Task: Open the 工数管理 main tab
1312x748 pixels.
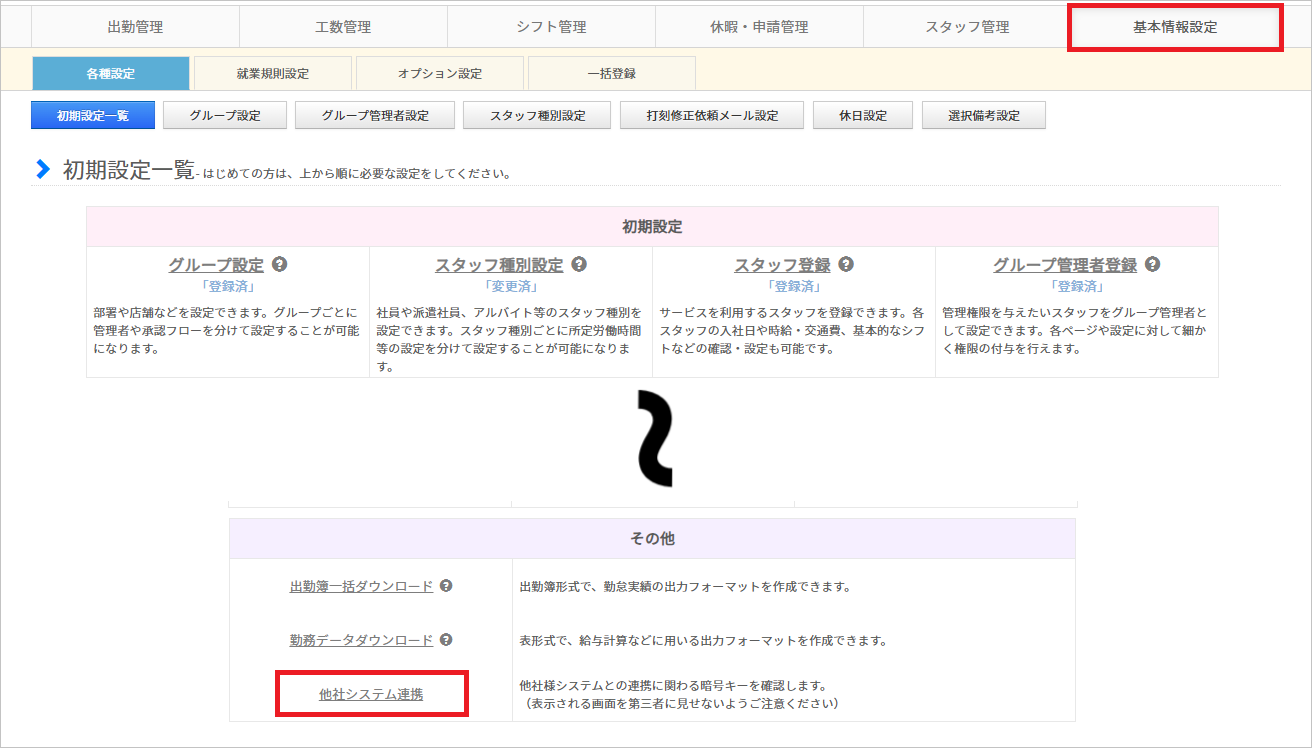Action: [343, 27]
